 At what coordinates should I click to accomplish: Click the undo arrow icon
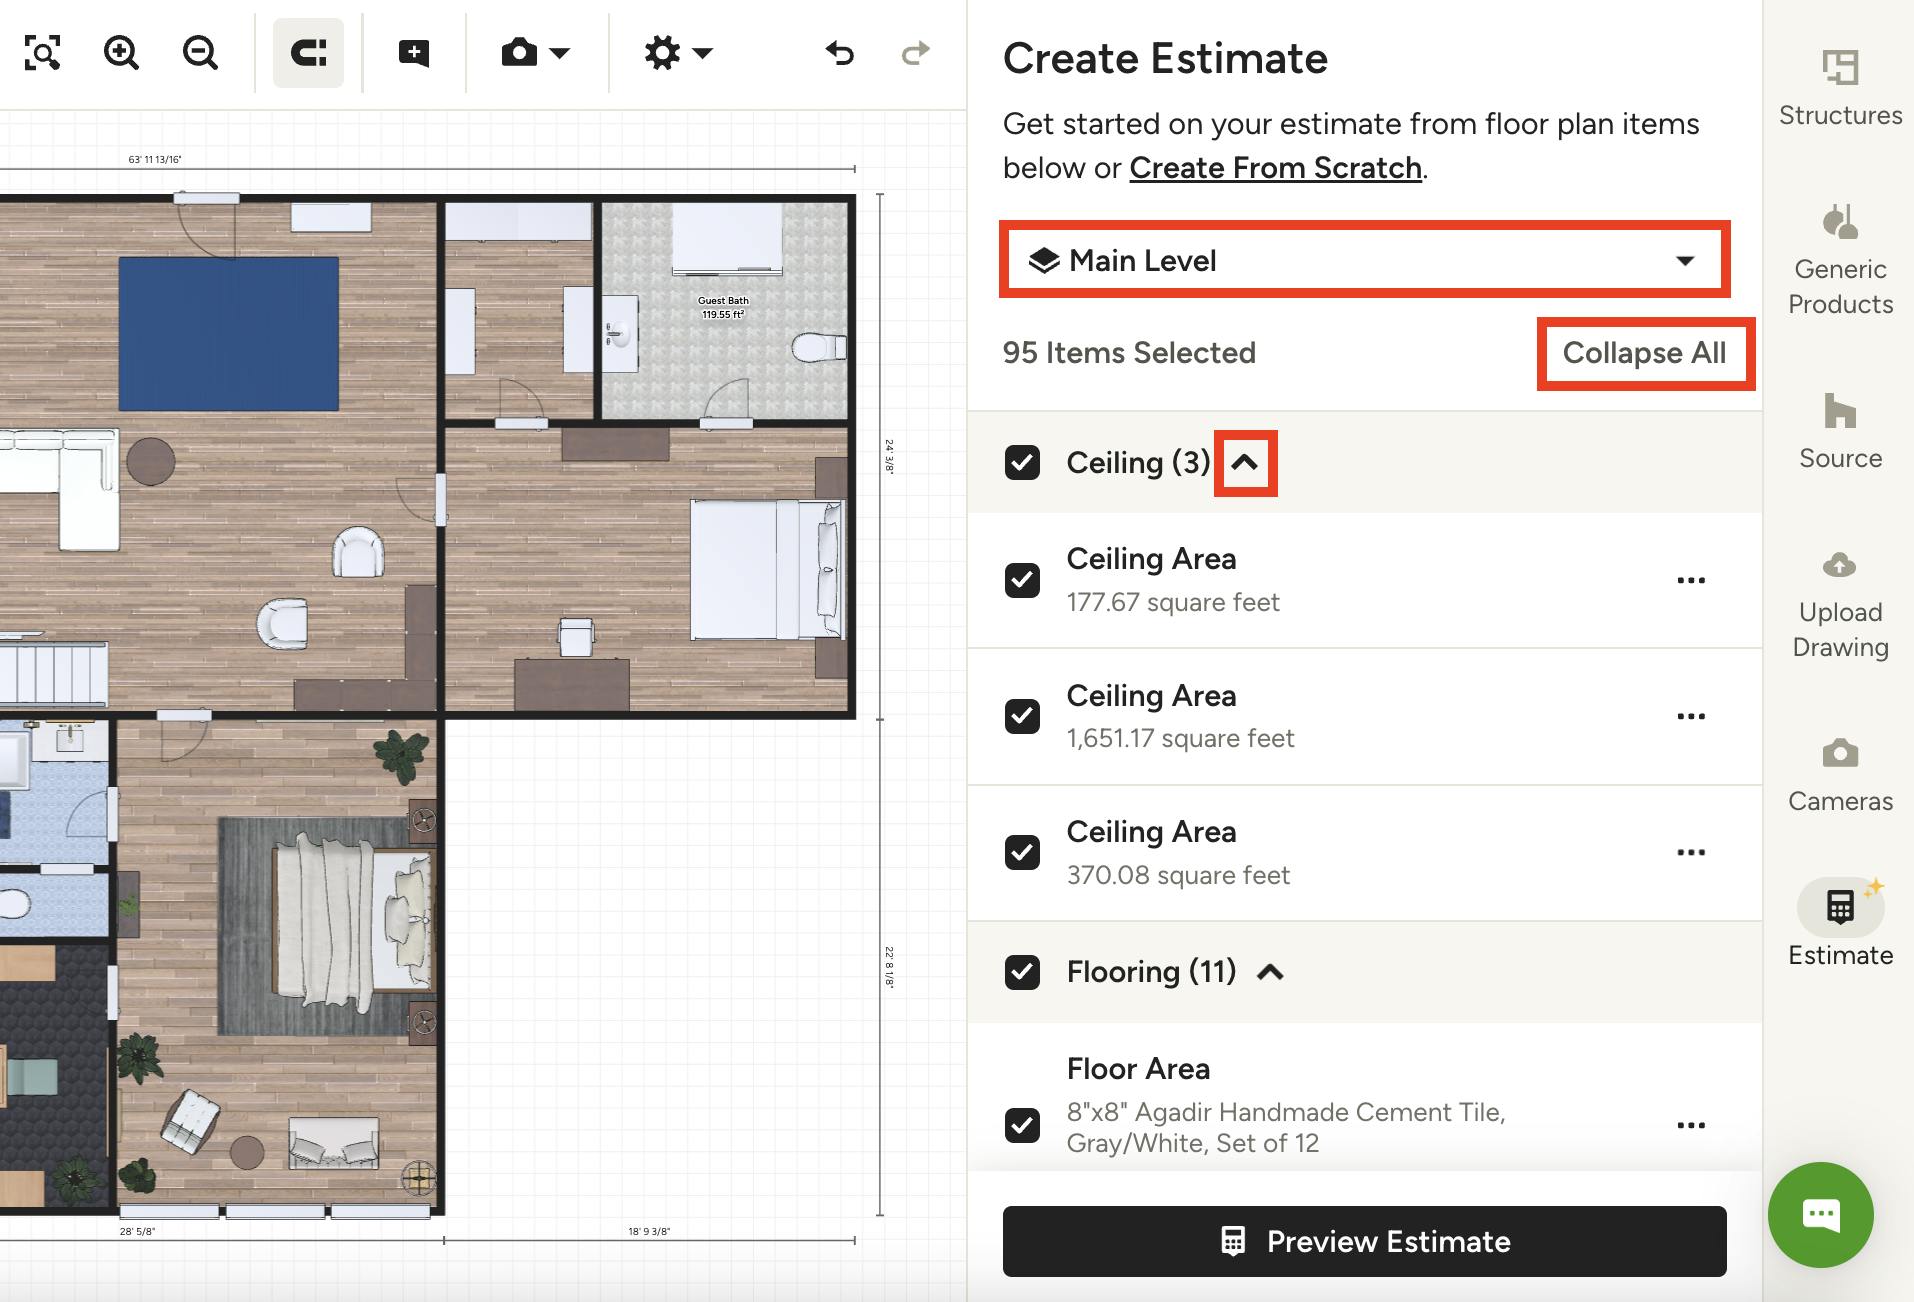[839, 53]
